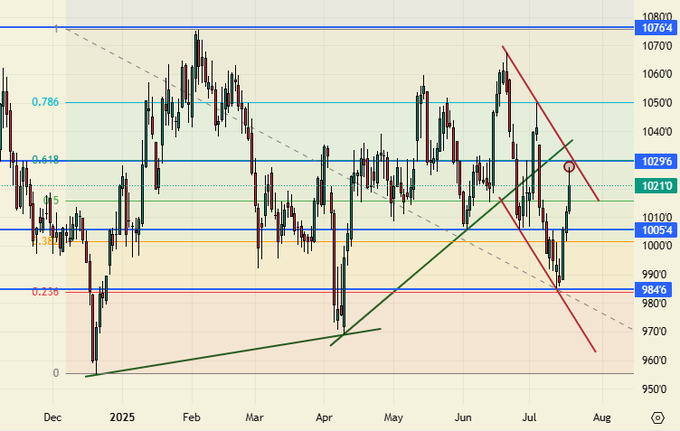
Task: Click the Aug label on time axis
Action: [601, 416]
